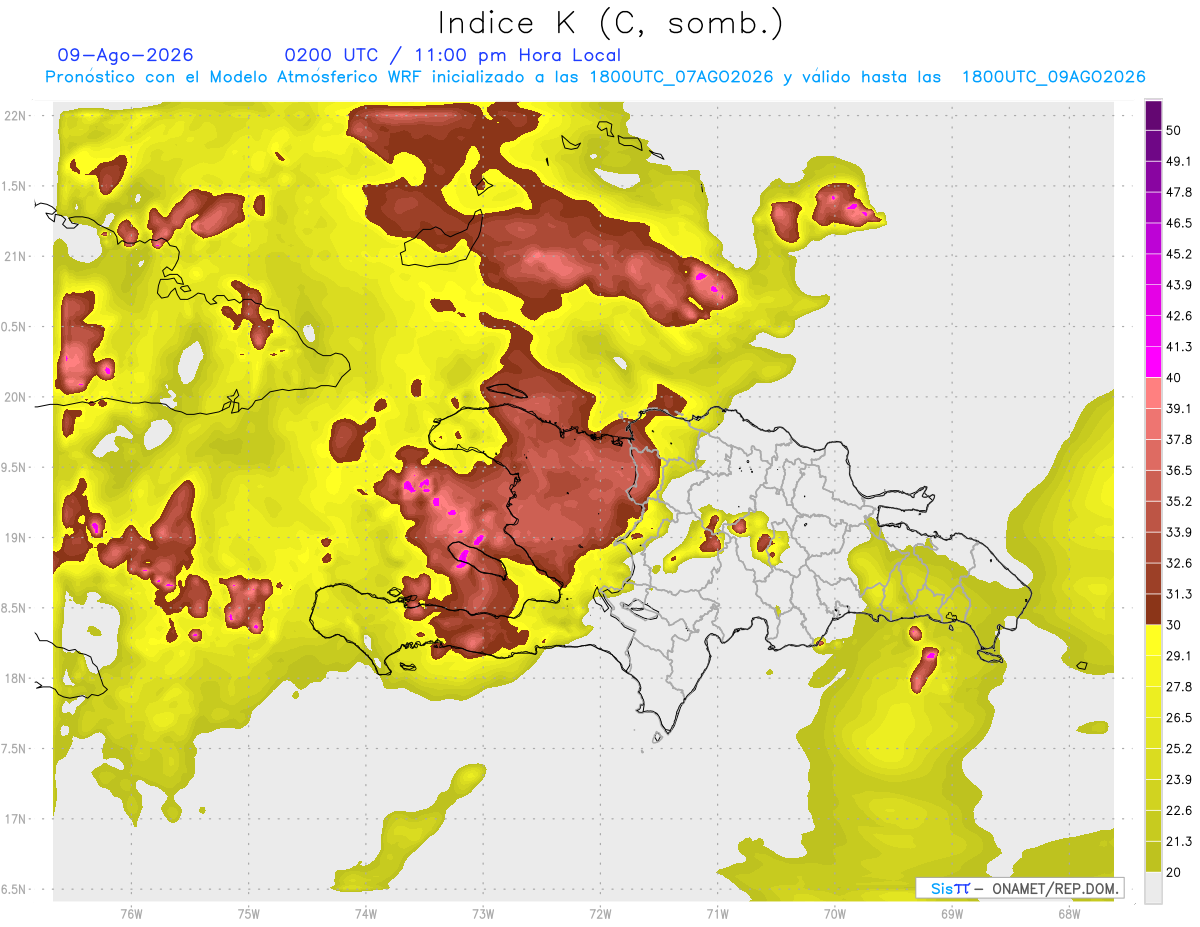Click the "ONAMET/REP.DOM." credit label
1200x927 pixels.
point(1056,888)
